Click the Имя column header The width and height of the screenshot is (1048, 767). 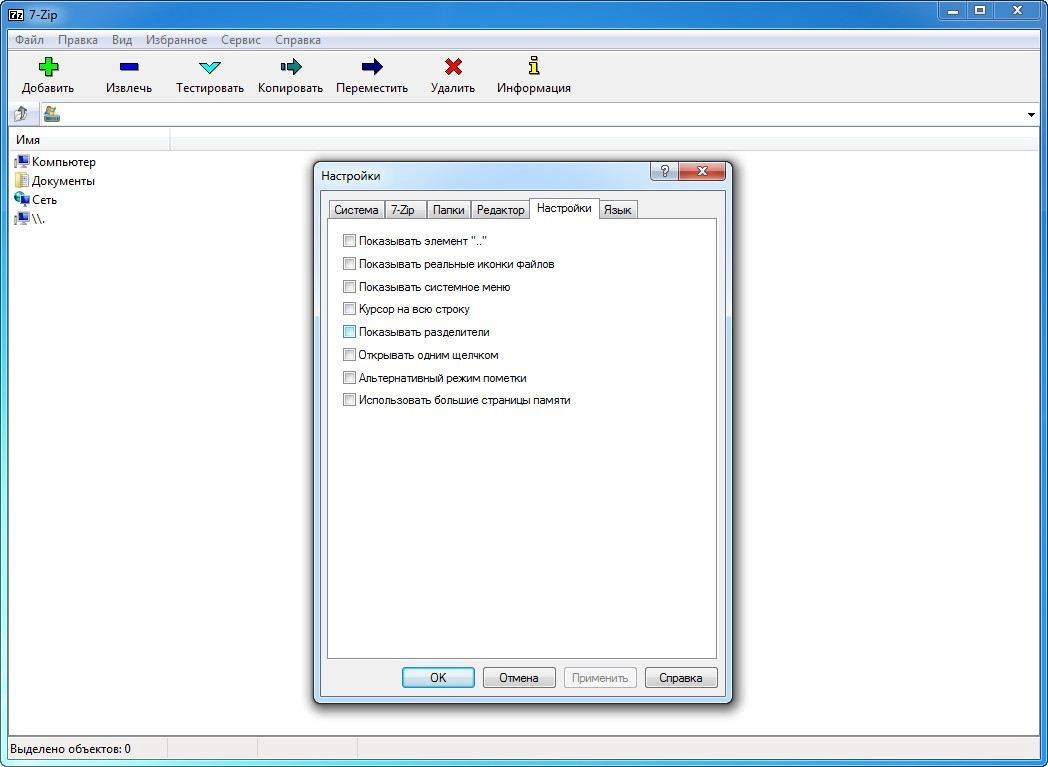[x=90, y=140]
